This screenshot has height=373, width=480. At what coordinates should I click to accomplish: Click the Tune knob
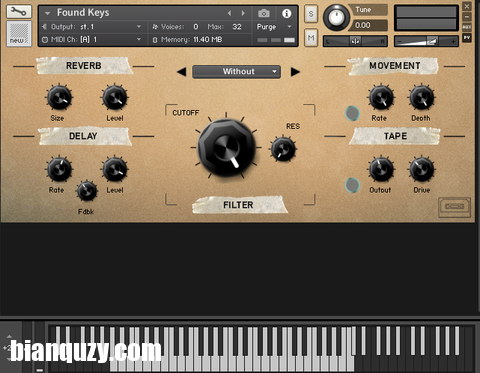tap(336, 17)
